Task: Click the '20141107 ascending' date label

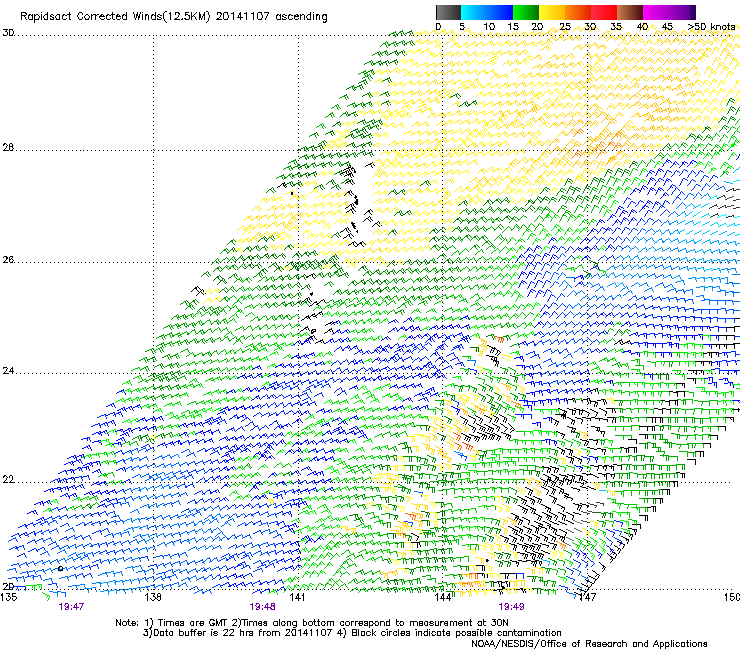Action: (271, 17)
